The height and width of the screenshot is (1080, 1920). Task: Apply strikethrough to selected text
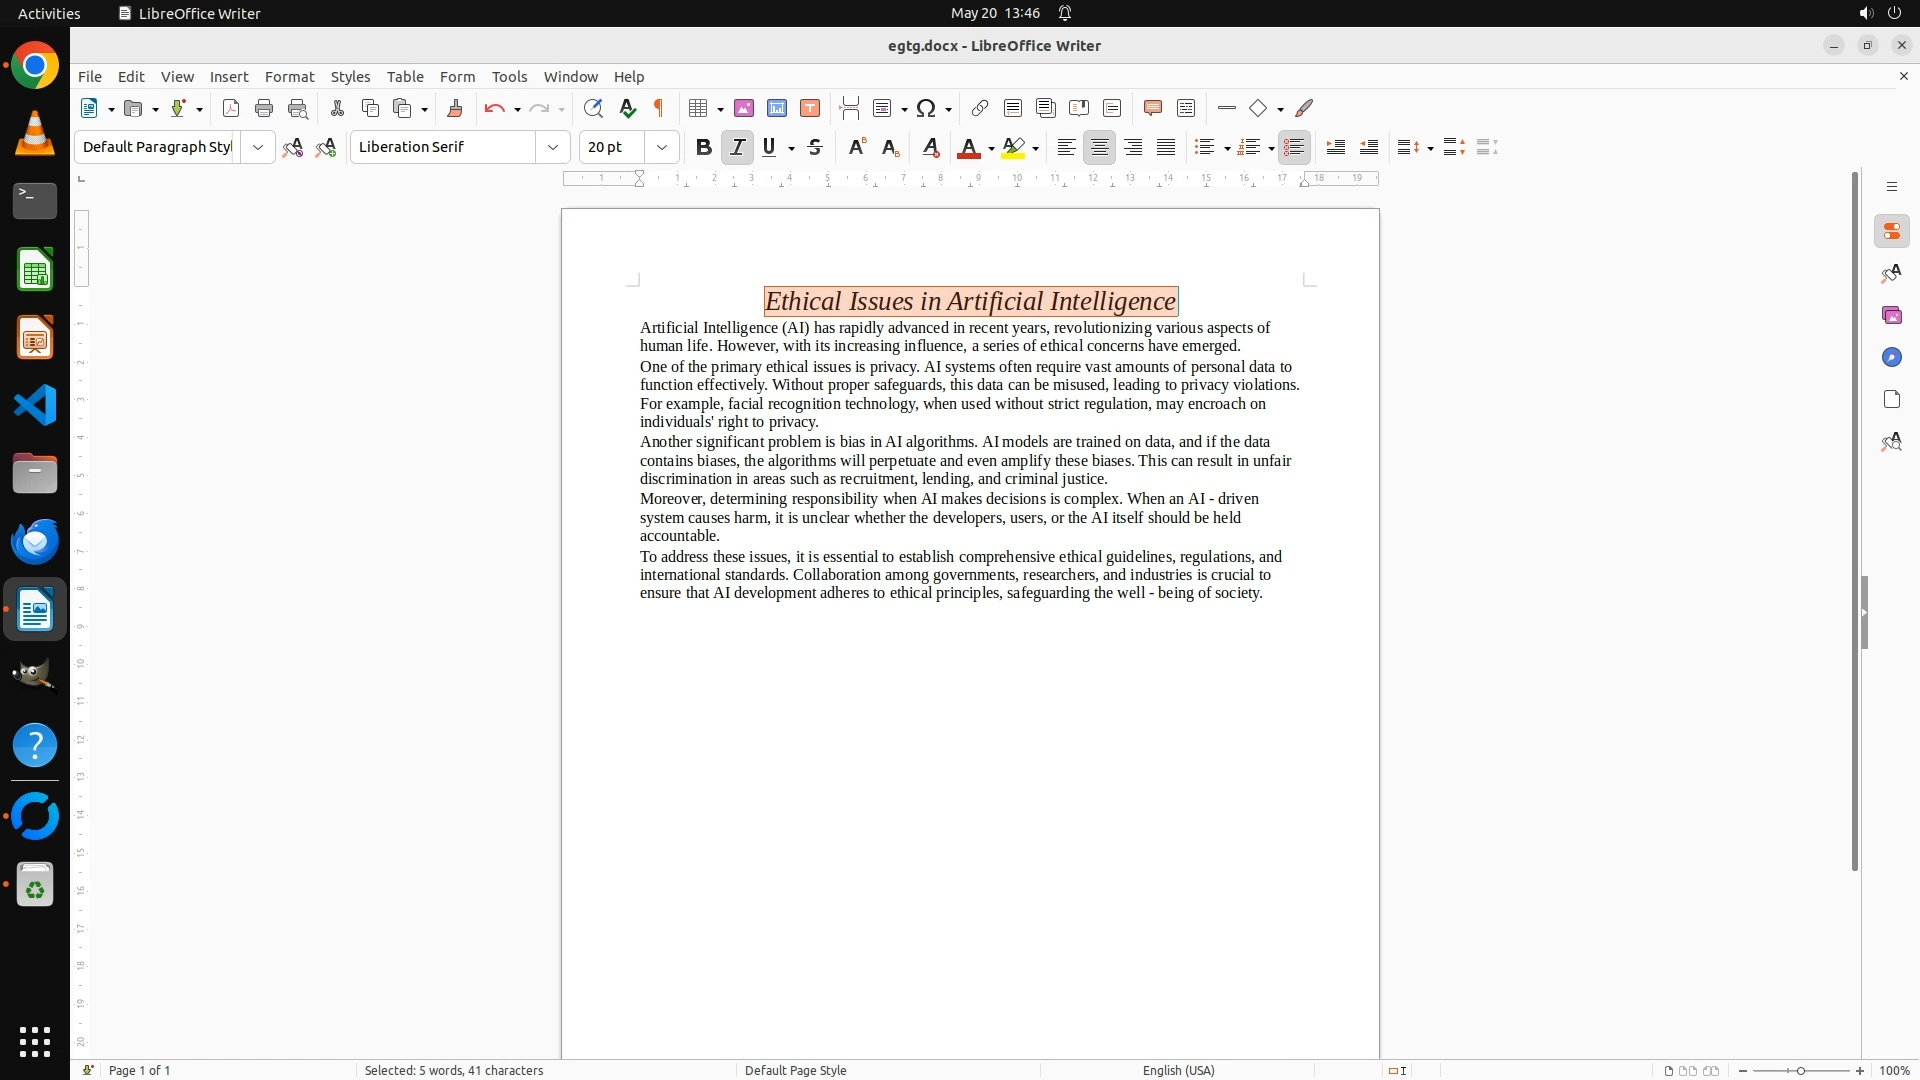[815, 147]
